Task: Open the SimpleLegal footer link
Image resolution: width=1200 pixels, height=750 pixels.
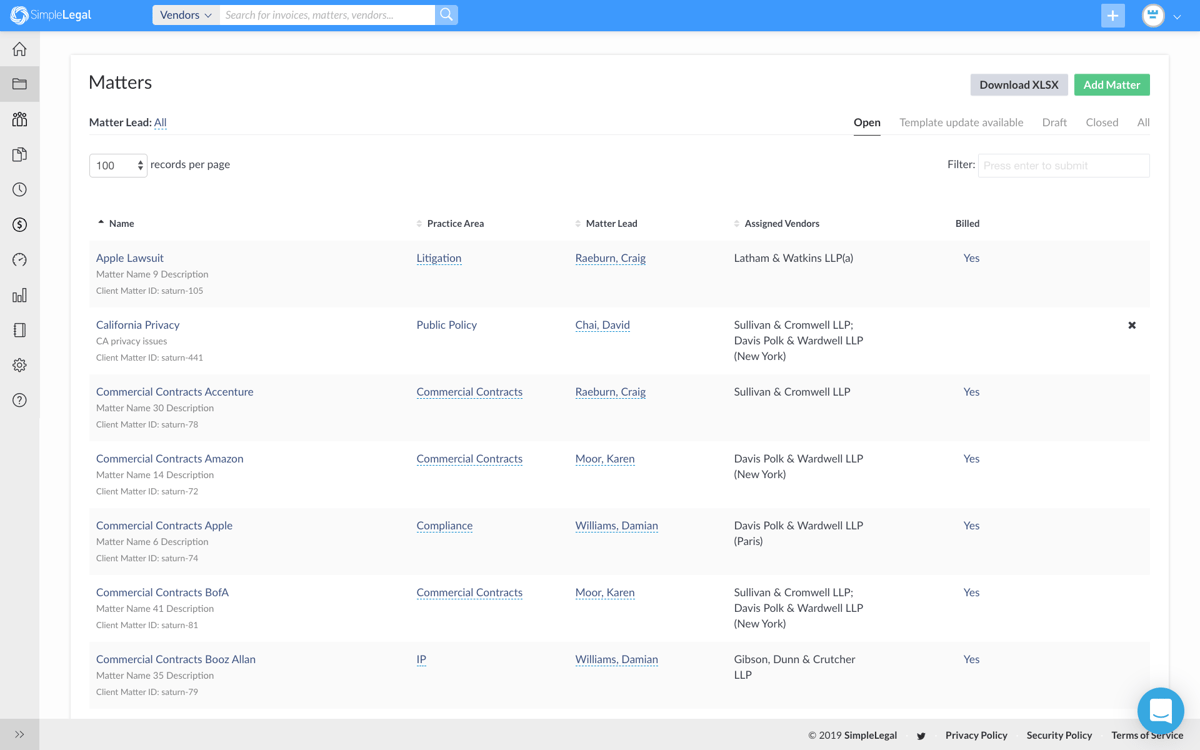Action: point(870,736)
